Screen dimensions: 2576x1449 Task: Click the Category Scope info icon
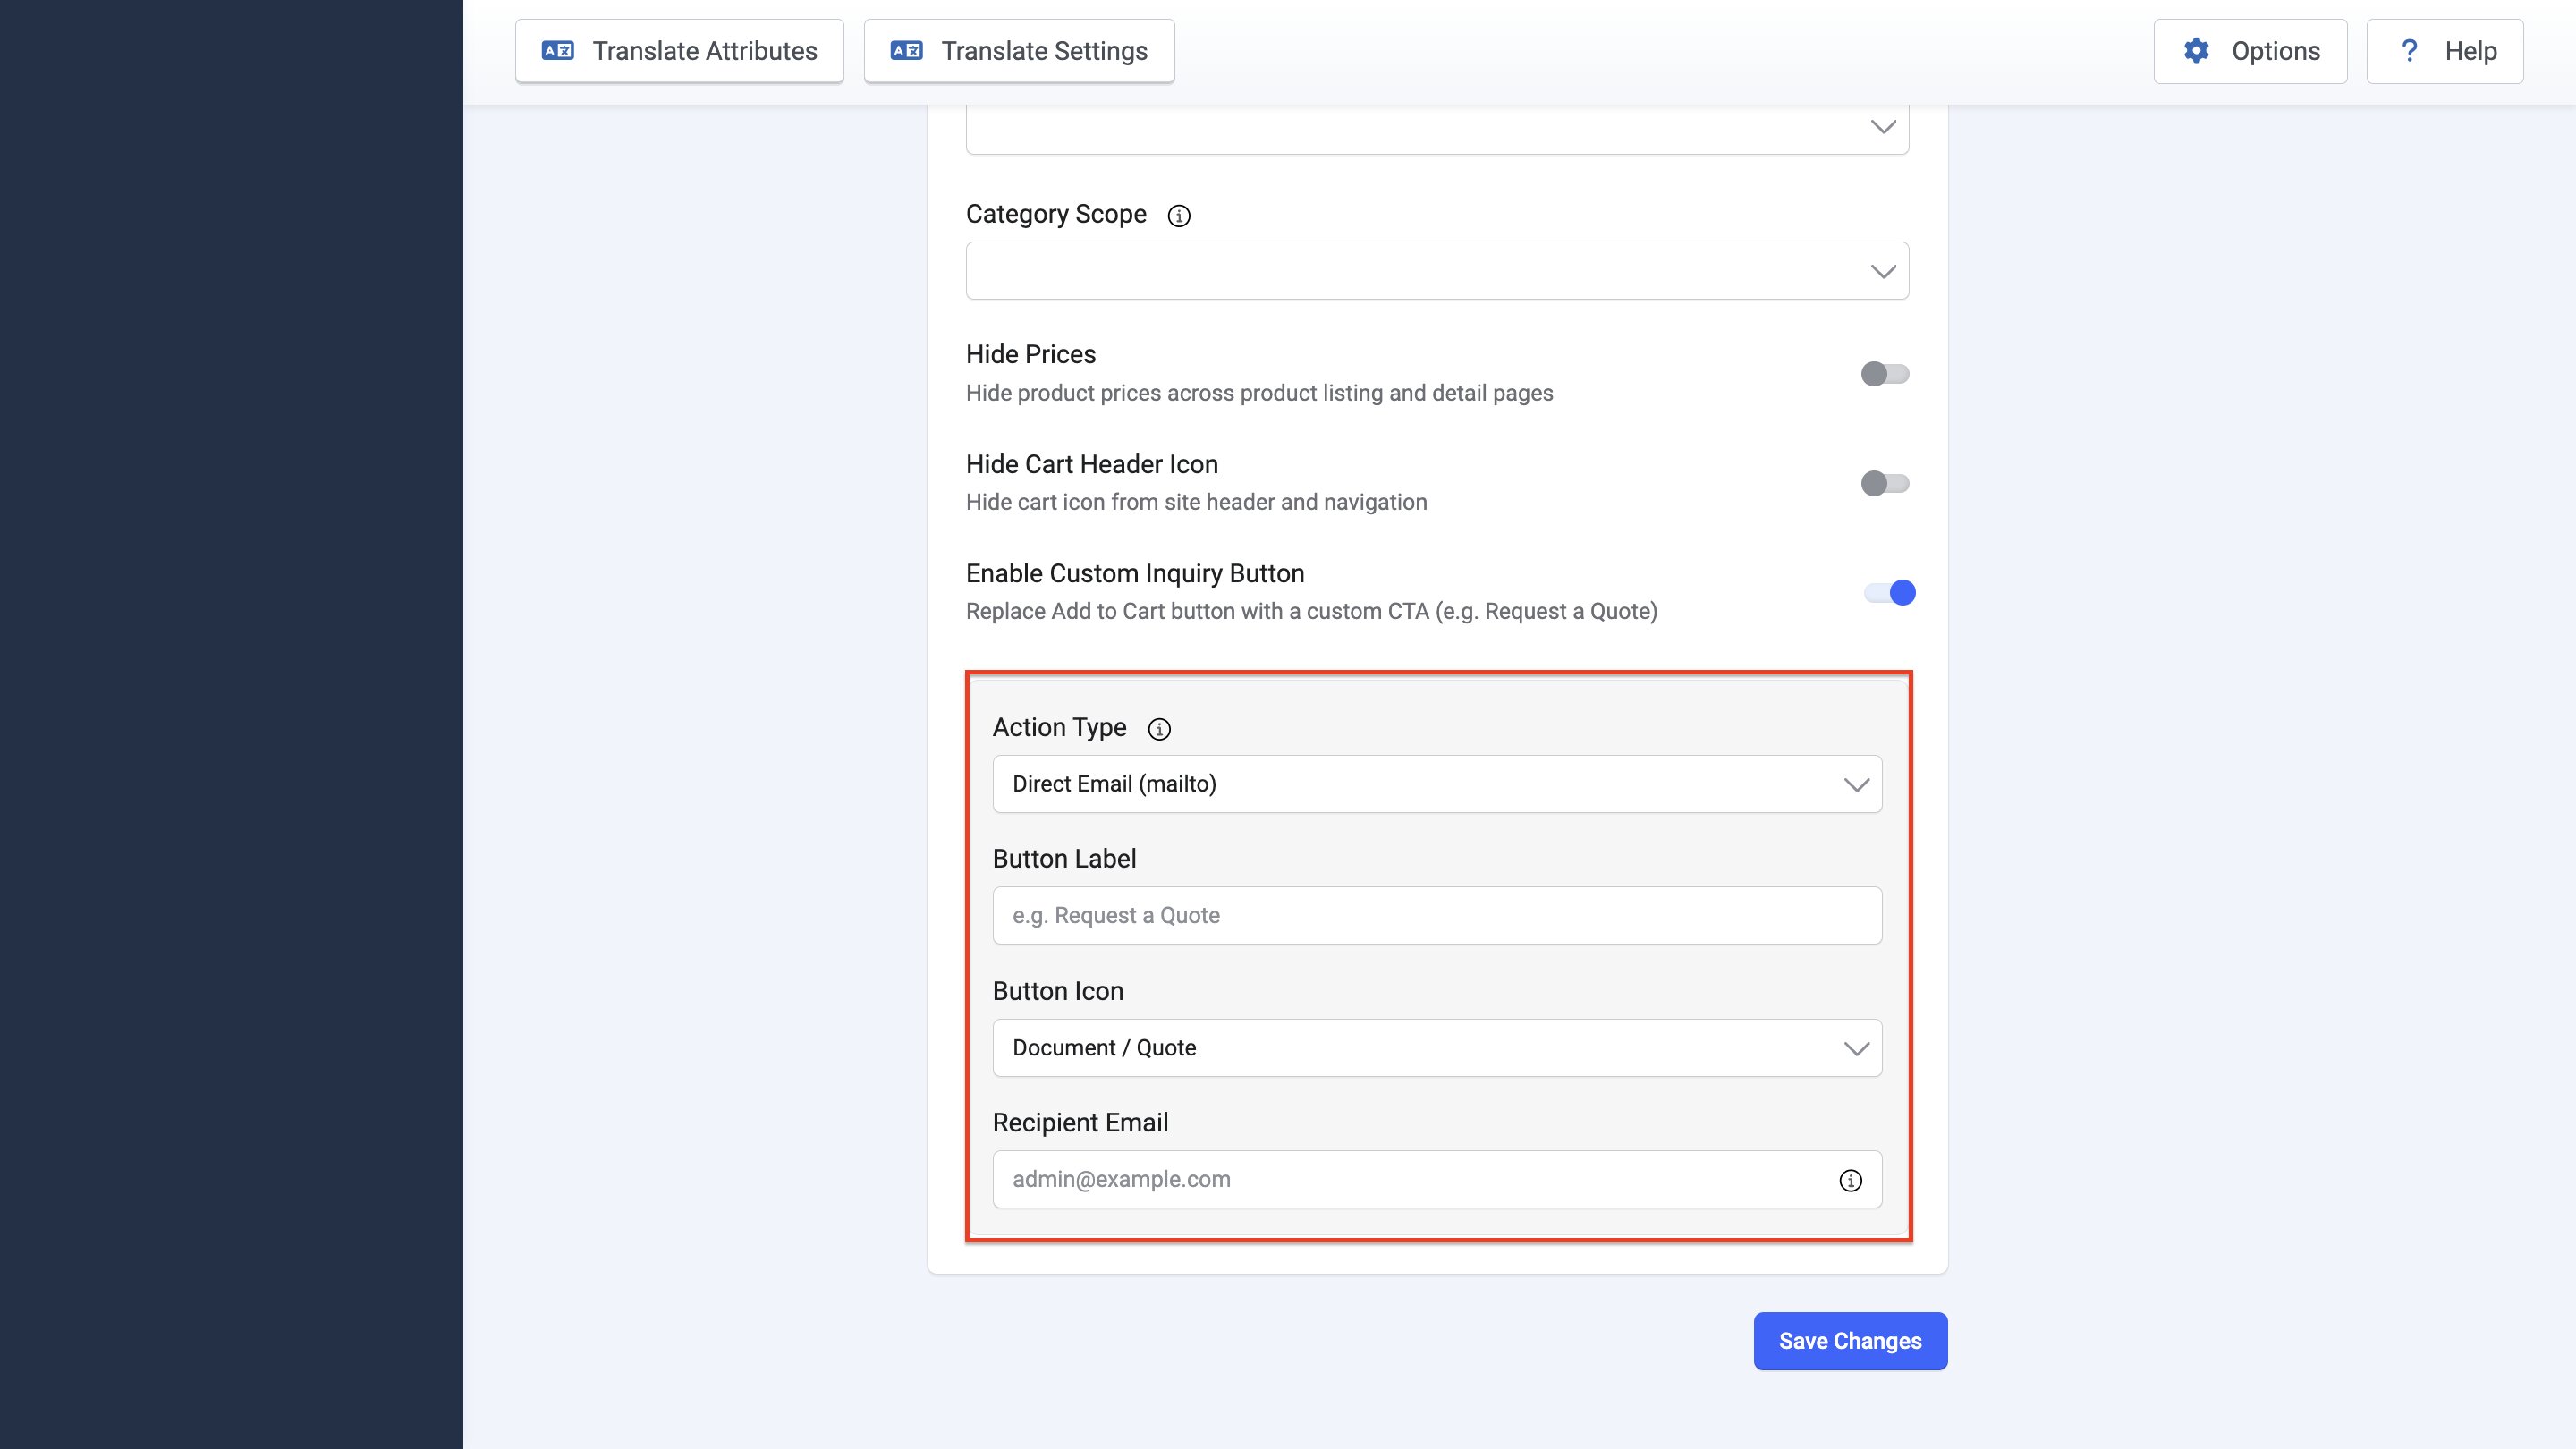pos(1179,216)
